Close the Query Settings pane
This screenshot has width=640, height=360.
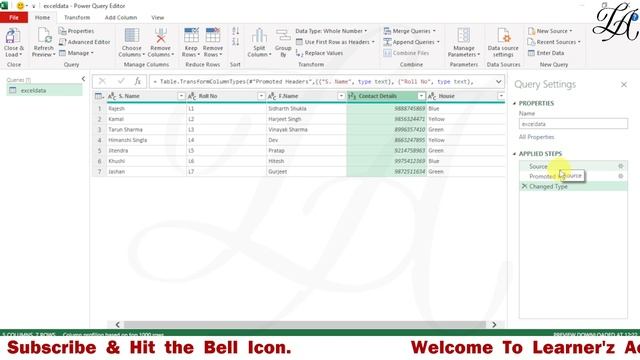point(624,84)
